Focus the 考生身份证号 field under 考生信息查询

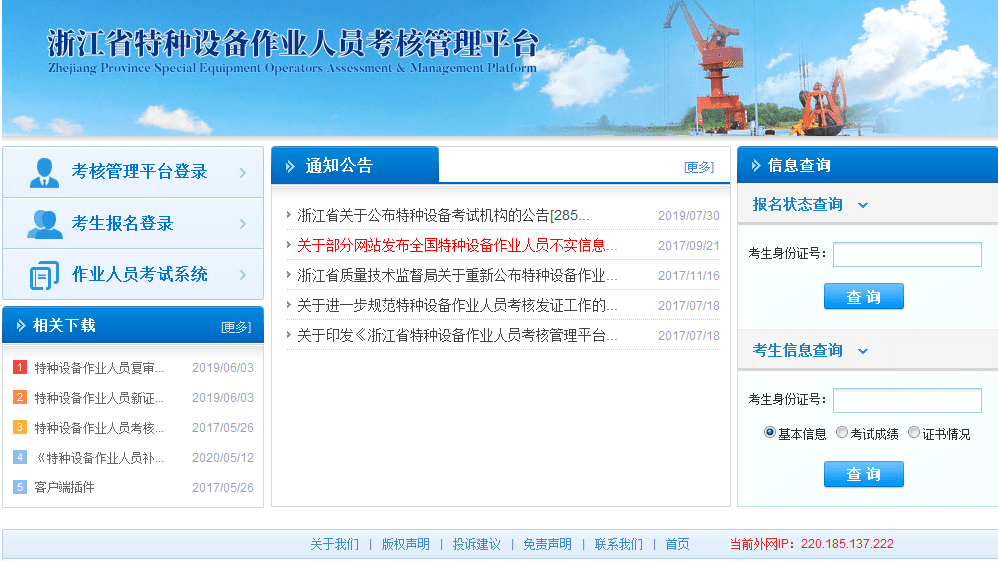907,400
